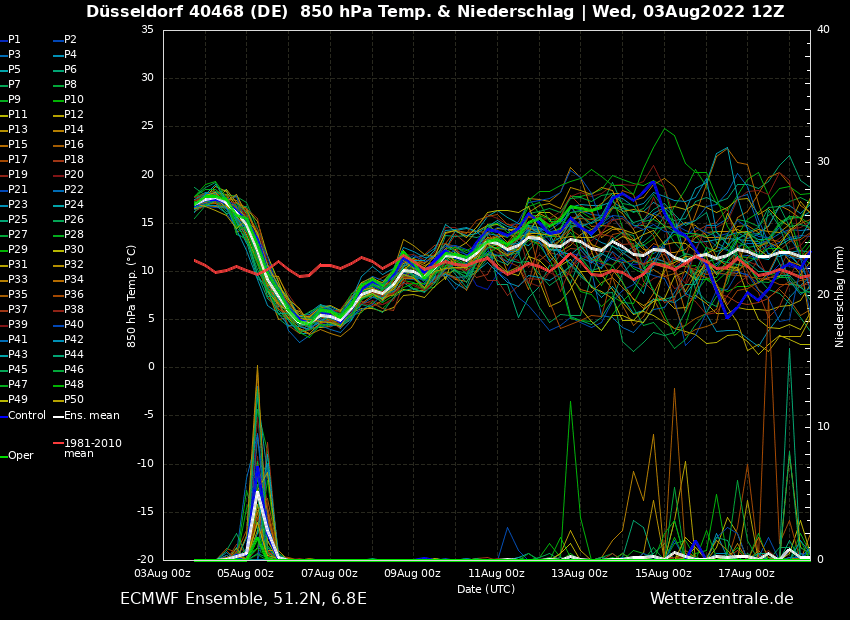This screenshot has height=620, width=850.
Task: Click the Ens. mean legend entry
Action: (91, 415)
